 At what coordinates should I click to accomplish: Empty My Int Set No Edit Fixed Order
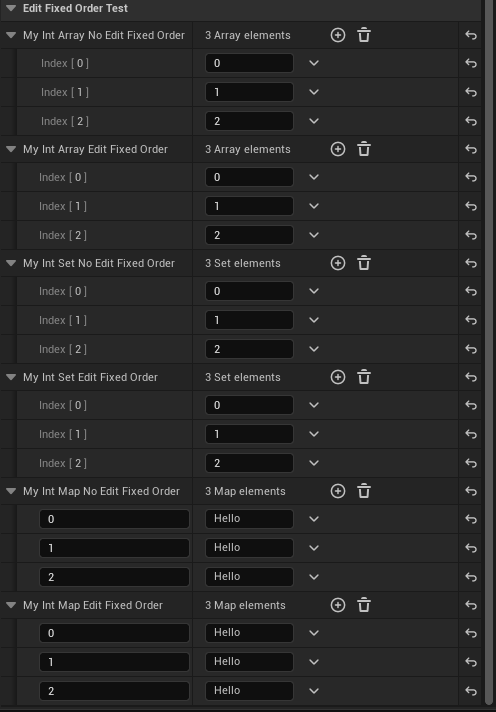click(364, 263)
